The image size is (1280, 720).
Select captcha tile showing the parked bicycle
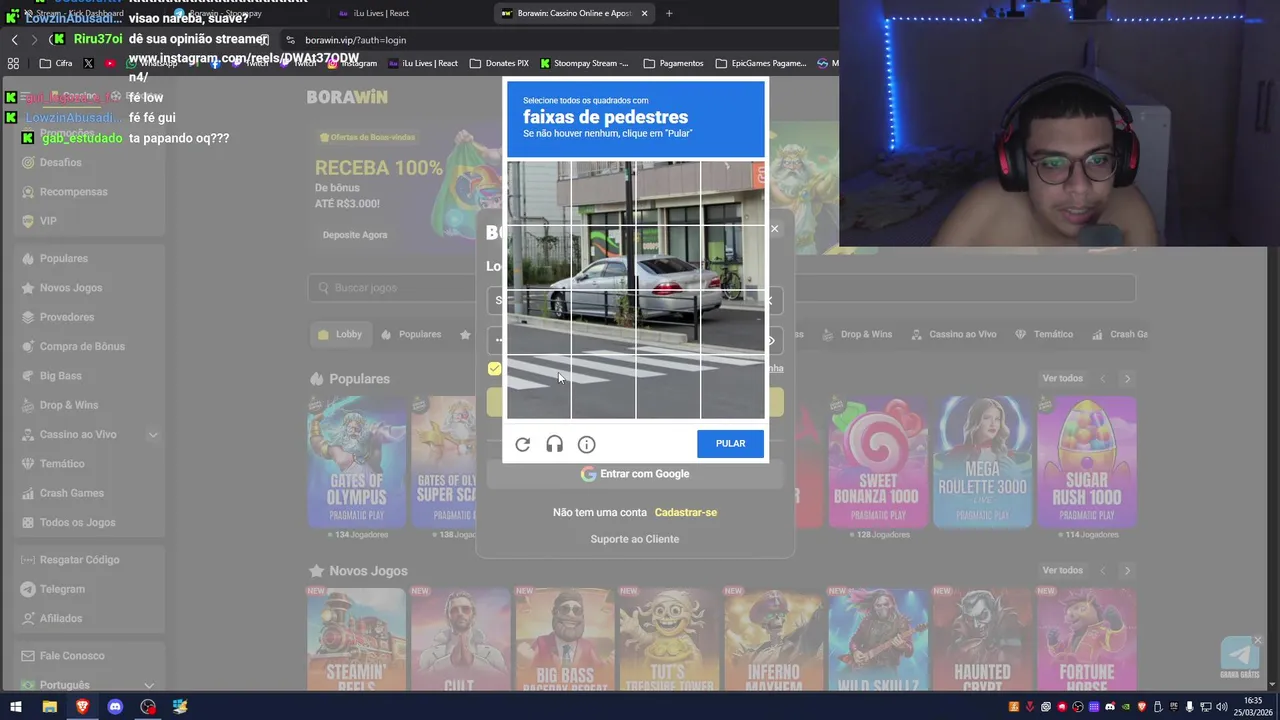tap(732, 258)
